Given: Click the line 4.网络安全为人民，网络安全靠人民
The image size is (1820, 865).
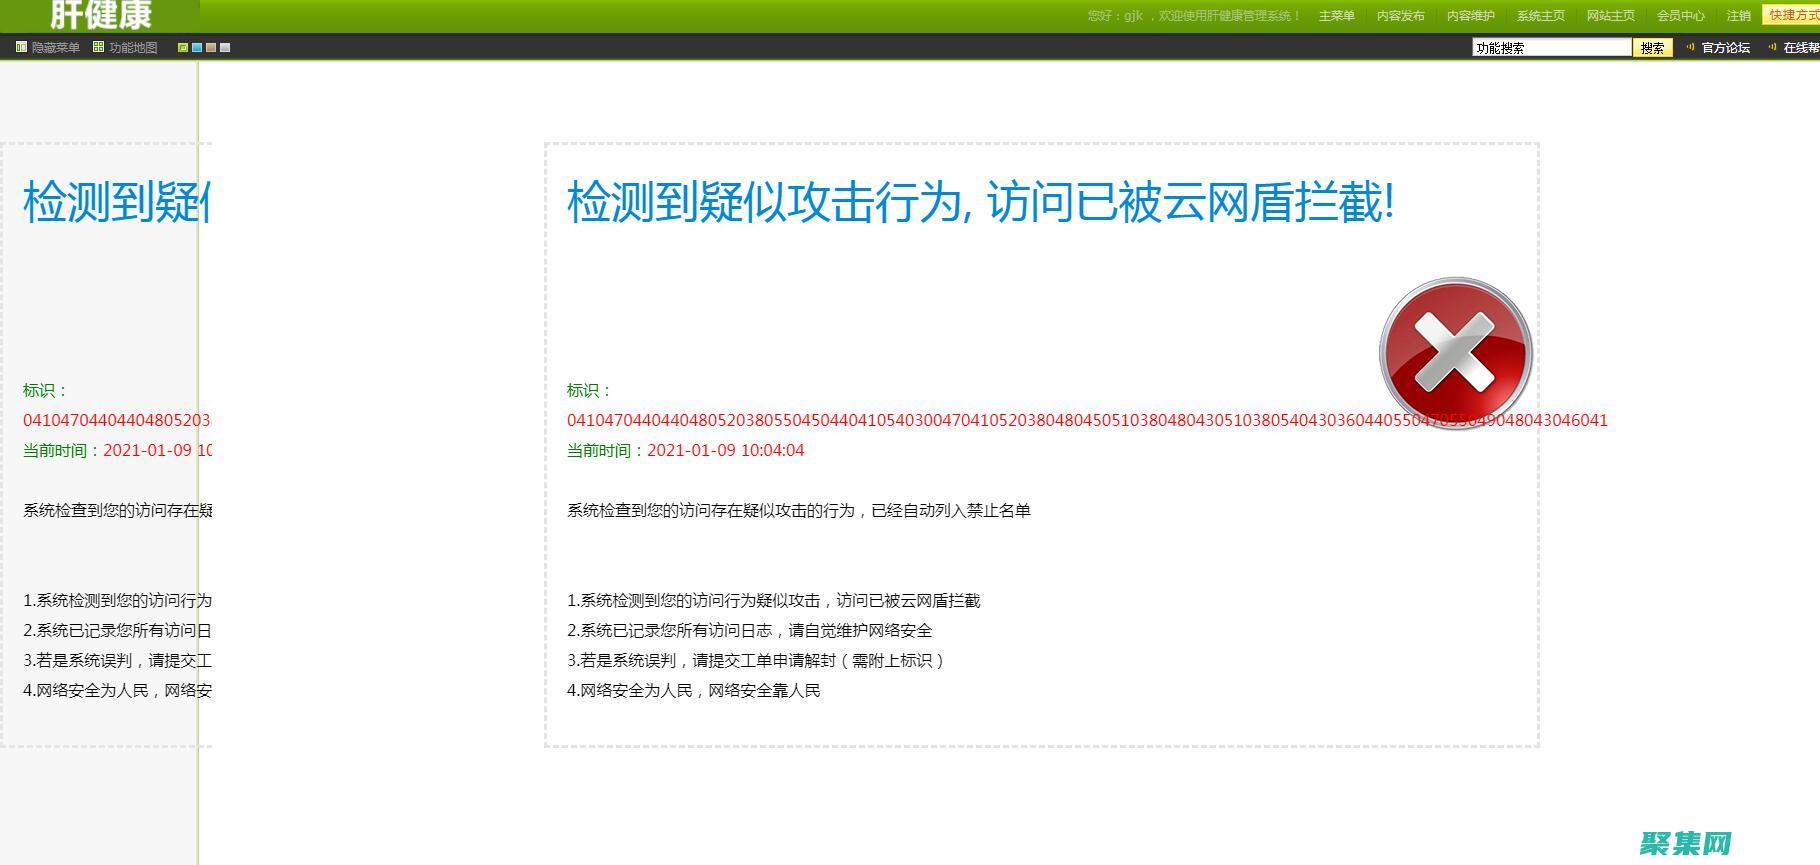Looking at the screenshot, I should [693, 690].
